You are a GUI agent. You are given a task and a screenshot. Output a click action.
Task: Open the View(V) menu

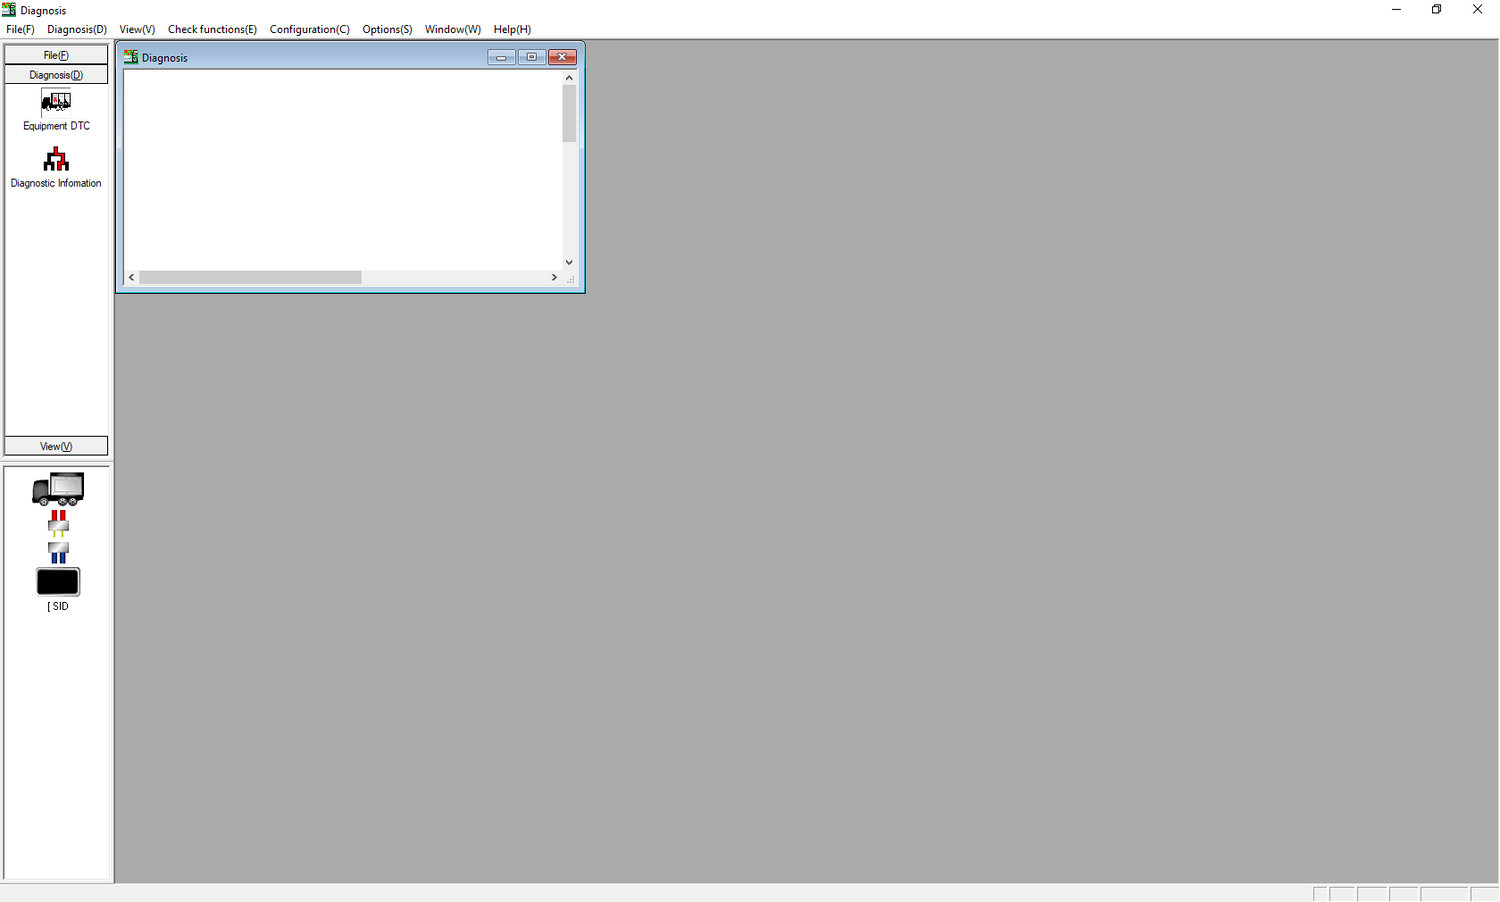coord(137,29)
